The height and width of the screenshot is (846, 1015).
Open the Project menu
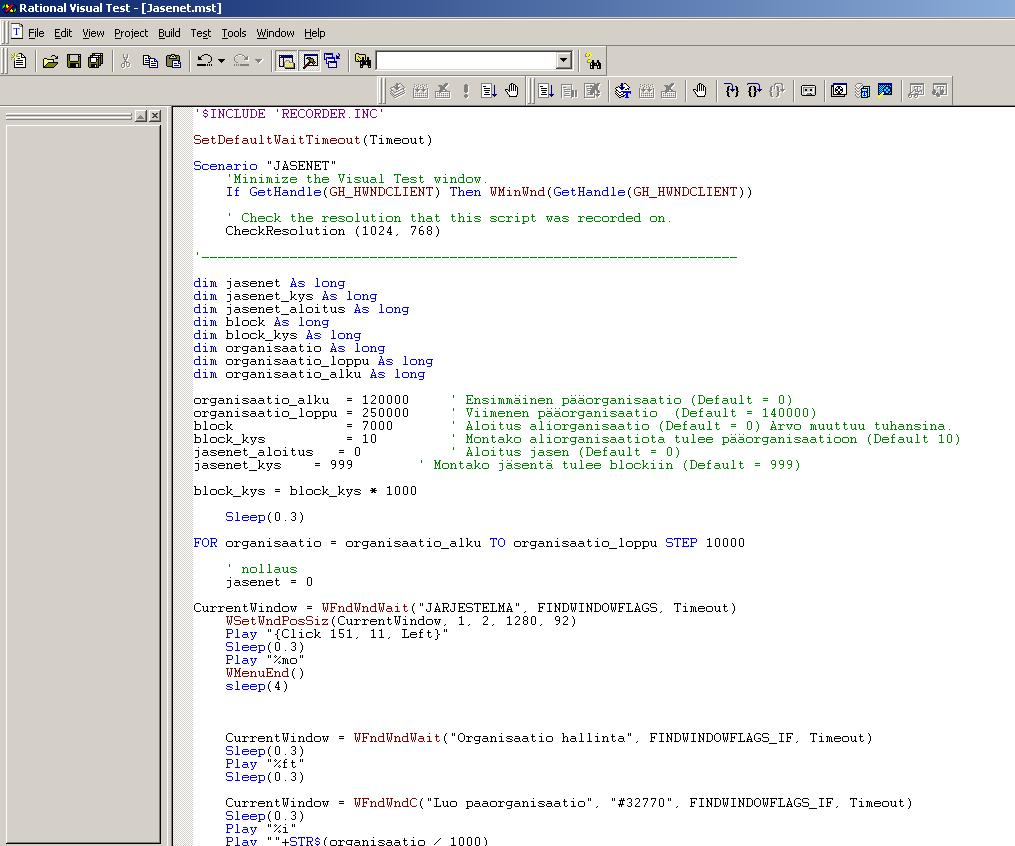(x=131, y=33)
